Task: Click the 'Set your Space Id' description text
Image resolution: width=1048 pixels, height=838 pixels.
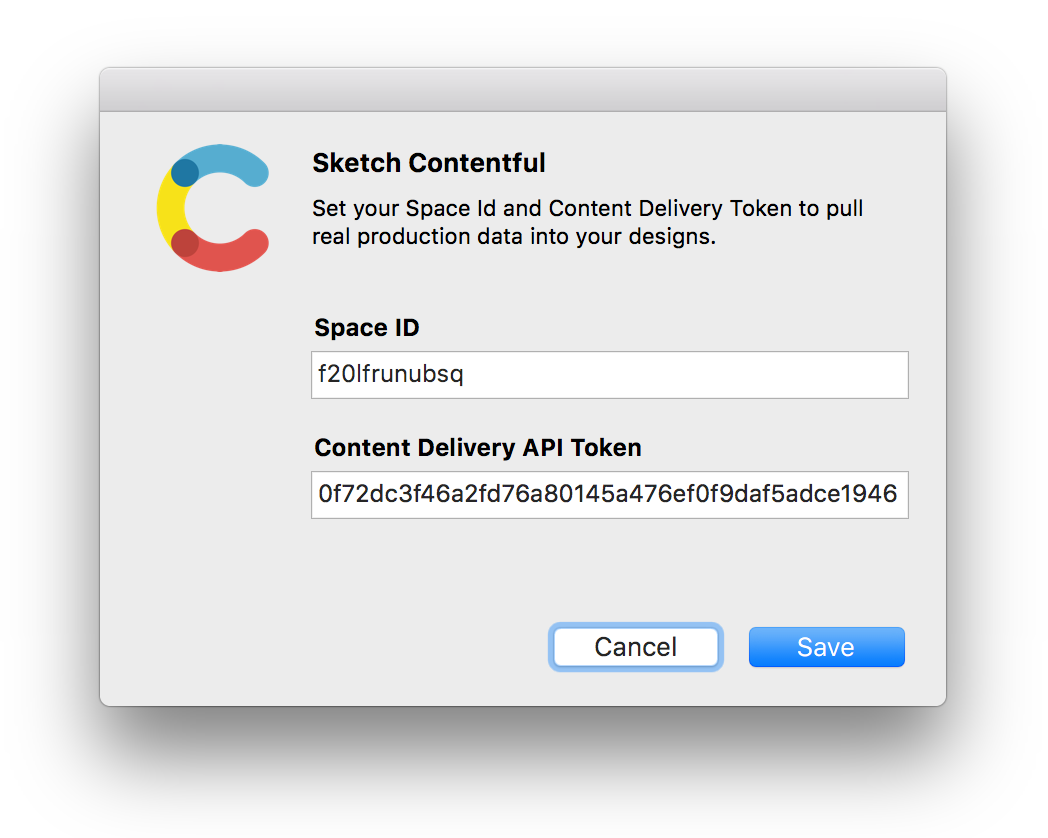Action: (587, 223)
